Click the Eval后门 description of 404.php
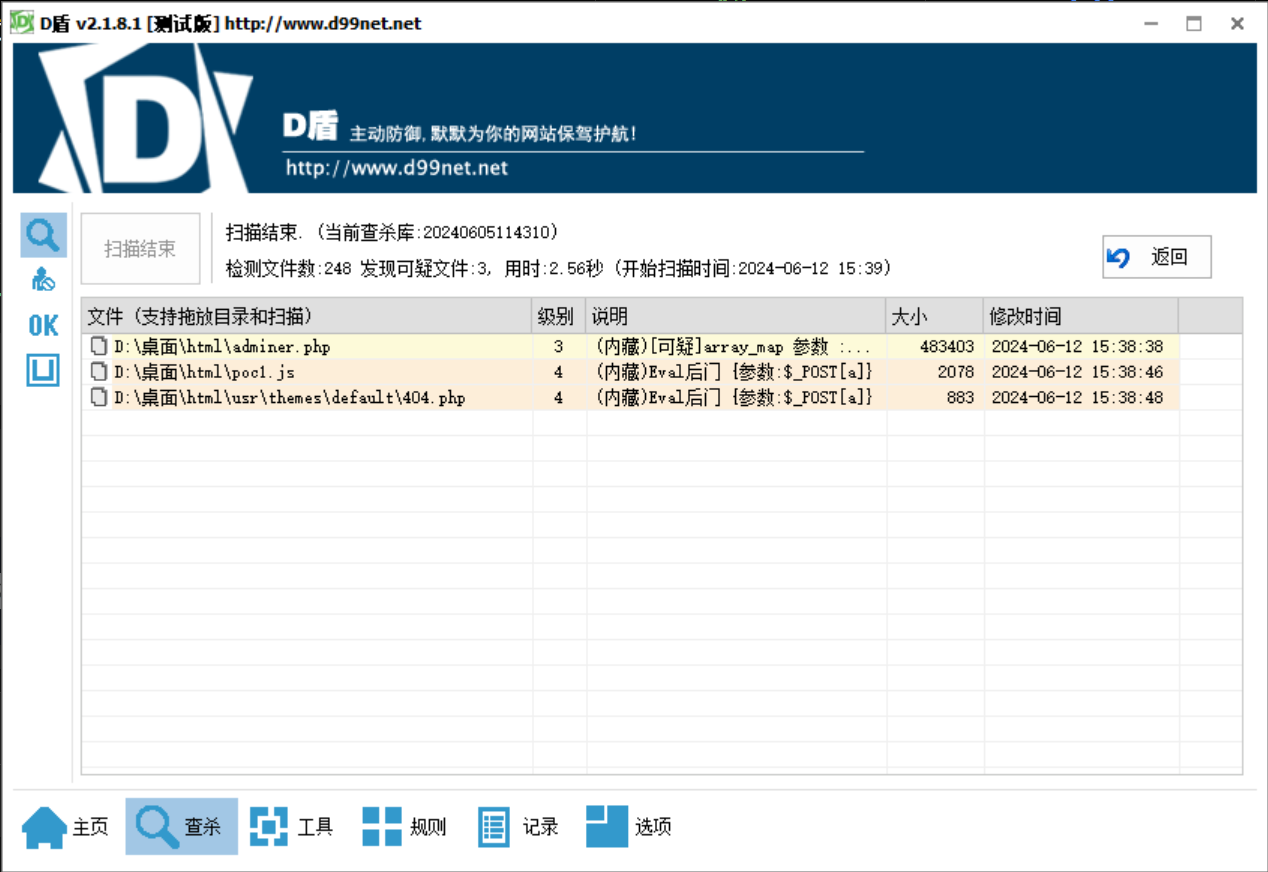The width and height of the screenshot is (1268, 872). 734,397
